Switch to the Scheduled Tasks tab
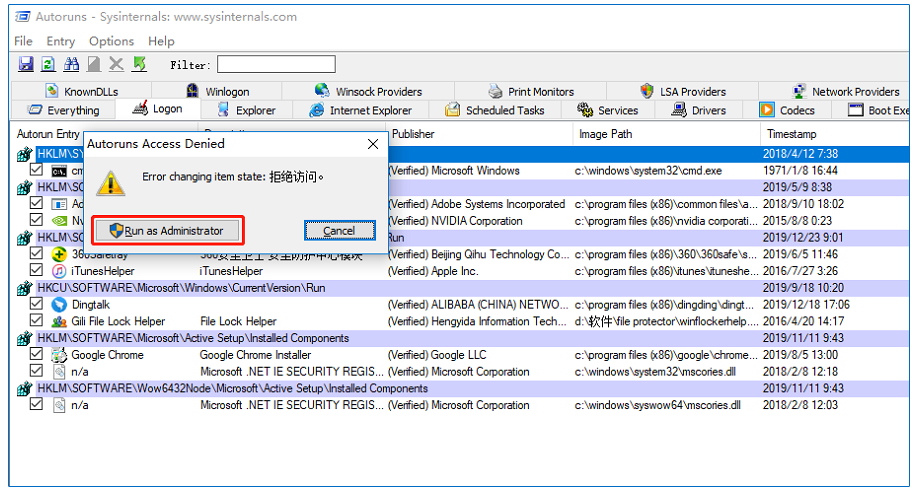 pyautogui.click(x=495, y=110)
